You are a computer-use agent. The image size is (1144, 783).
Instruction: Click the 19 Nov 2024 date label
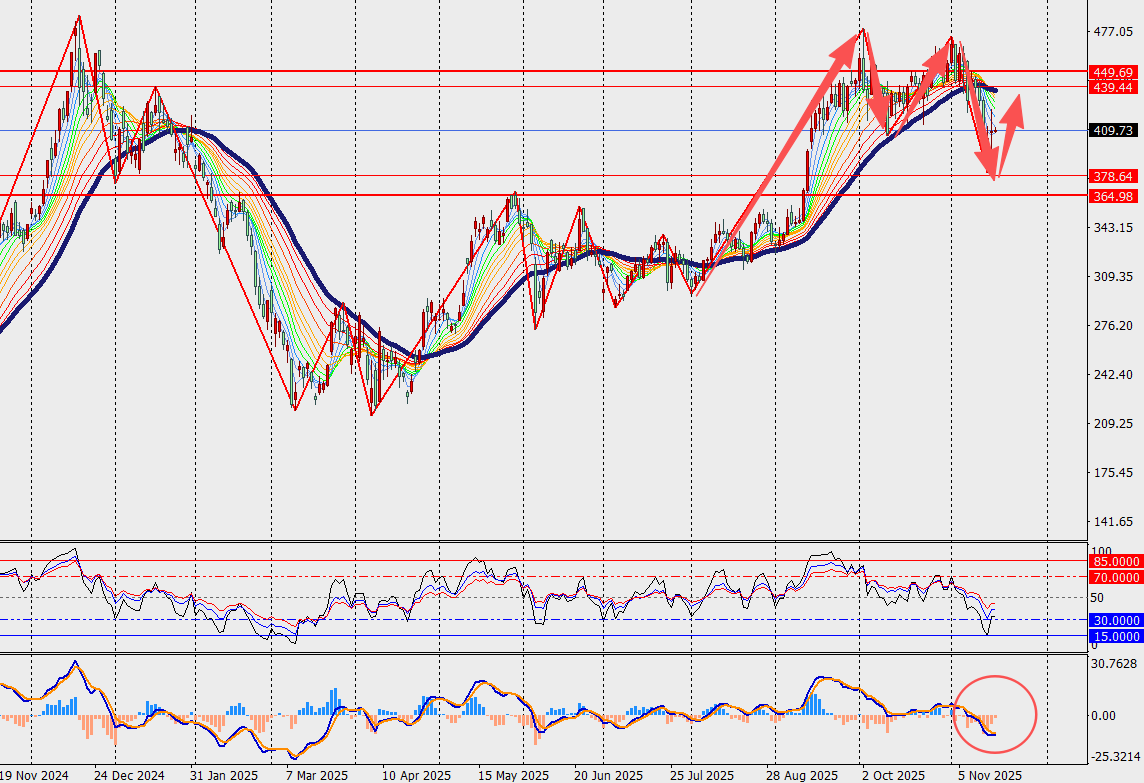[36, 775]
